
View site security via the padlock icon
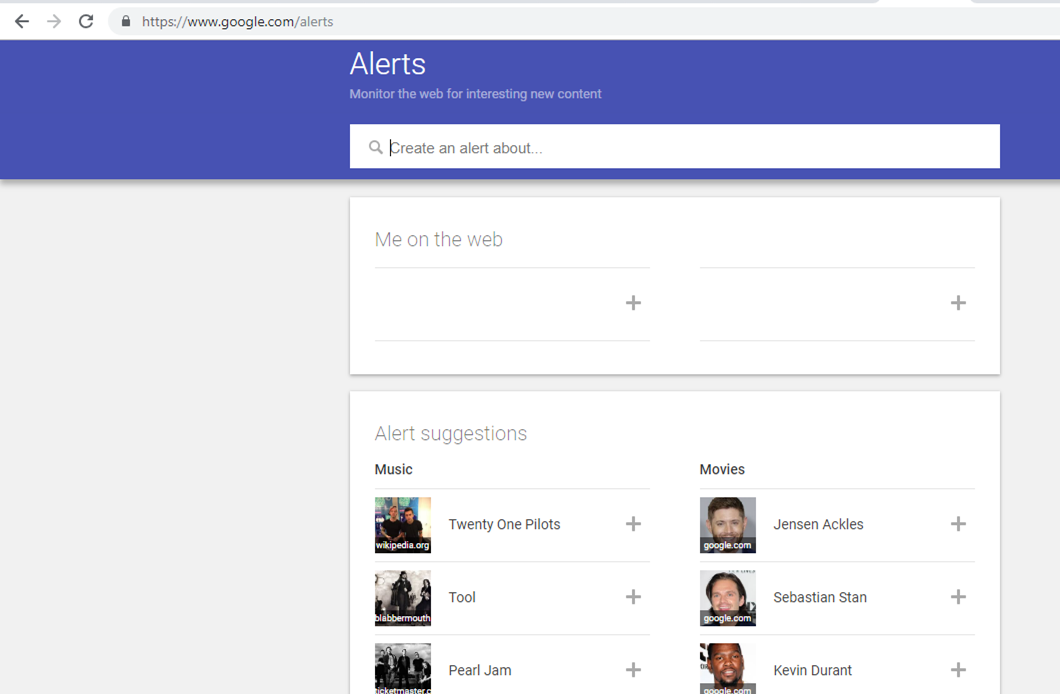[126, 21]
